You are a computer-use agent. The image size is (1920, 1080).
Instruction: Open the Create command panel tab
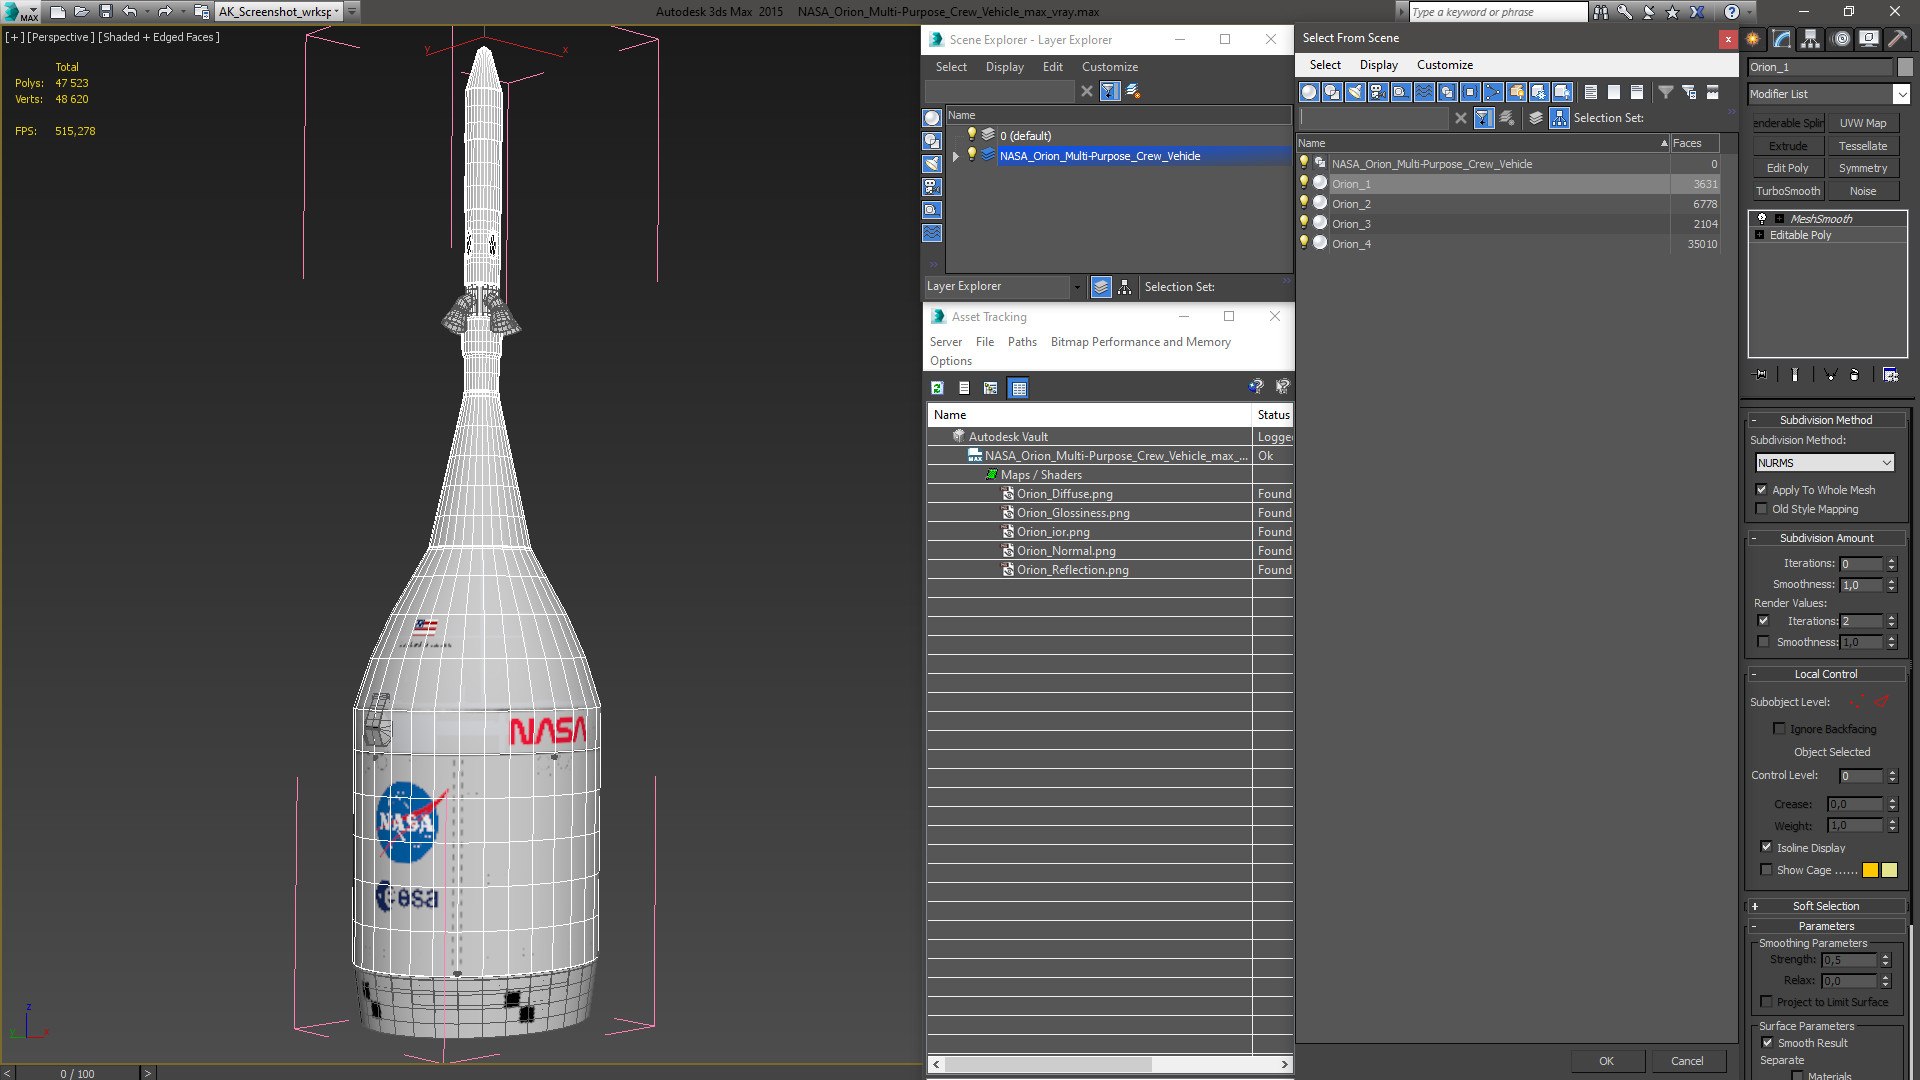click(x=1754, y=39)
